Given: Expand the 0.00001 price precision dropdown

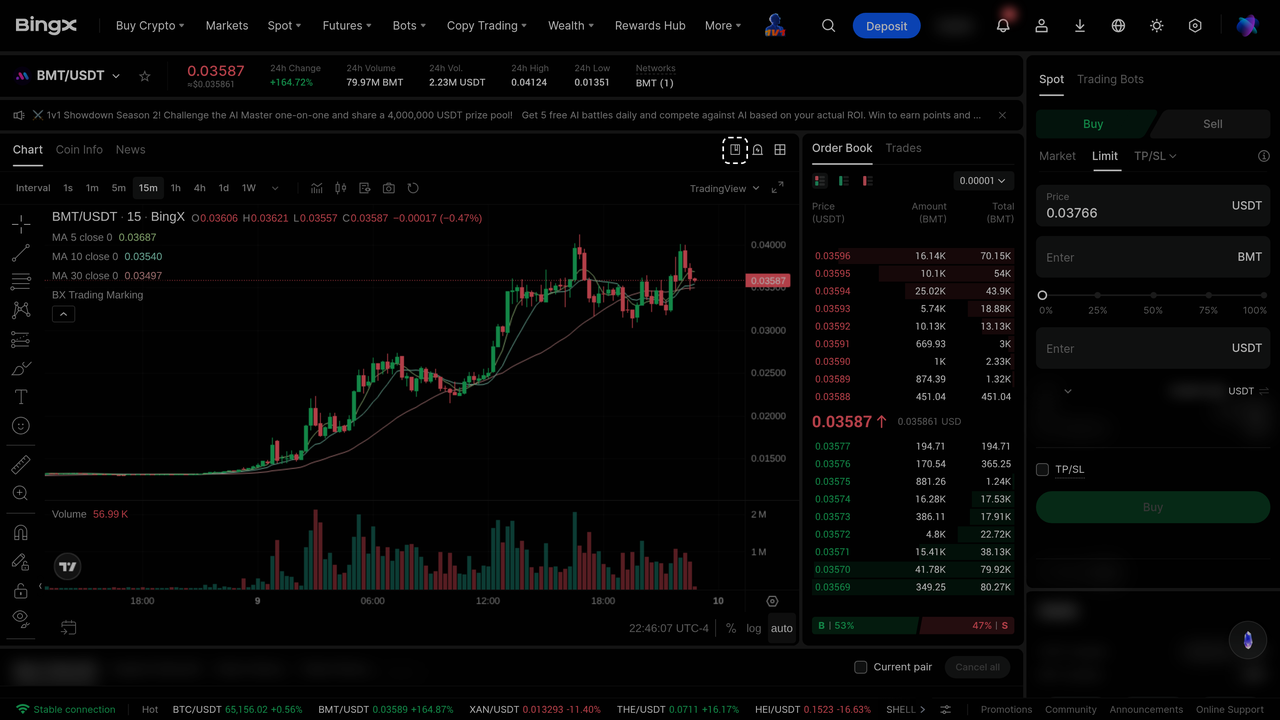Looking at the screenshot, I should coord(982,181).
